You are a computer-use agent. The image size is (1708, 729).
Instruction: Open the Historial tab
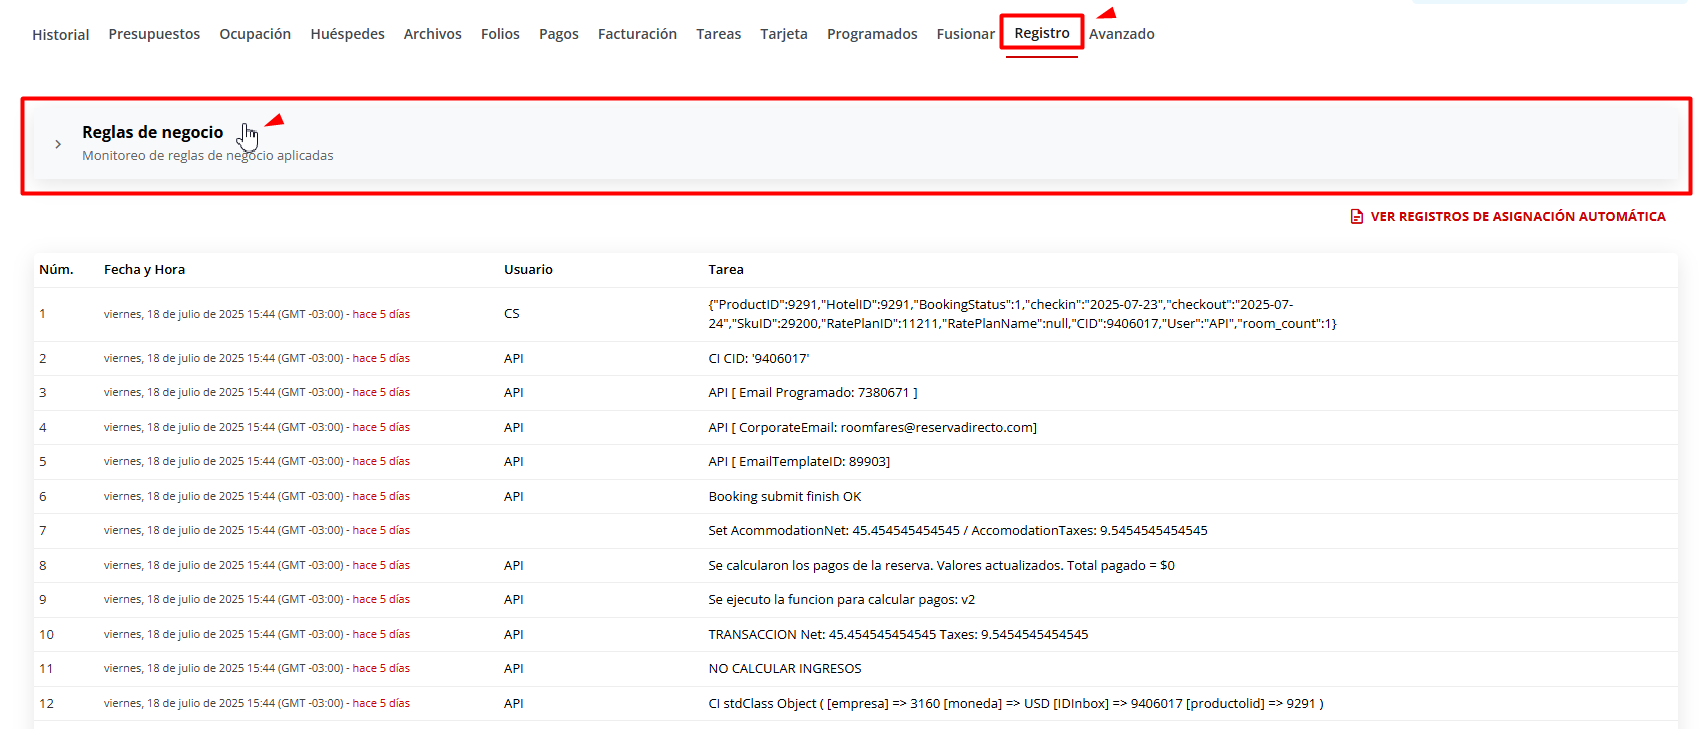coord(60,35)
